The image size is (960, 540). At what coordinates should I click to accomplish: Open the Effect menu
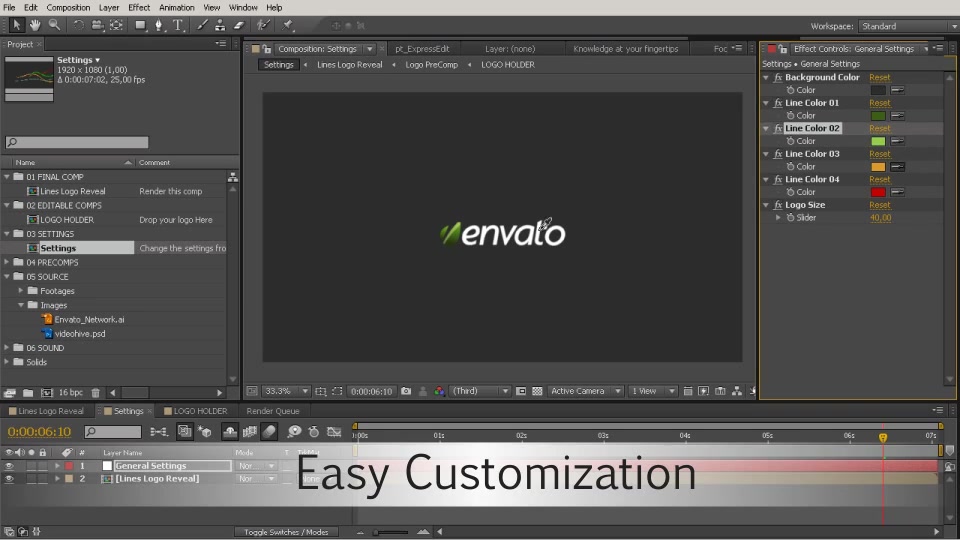[x=139, y=7]
